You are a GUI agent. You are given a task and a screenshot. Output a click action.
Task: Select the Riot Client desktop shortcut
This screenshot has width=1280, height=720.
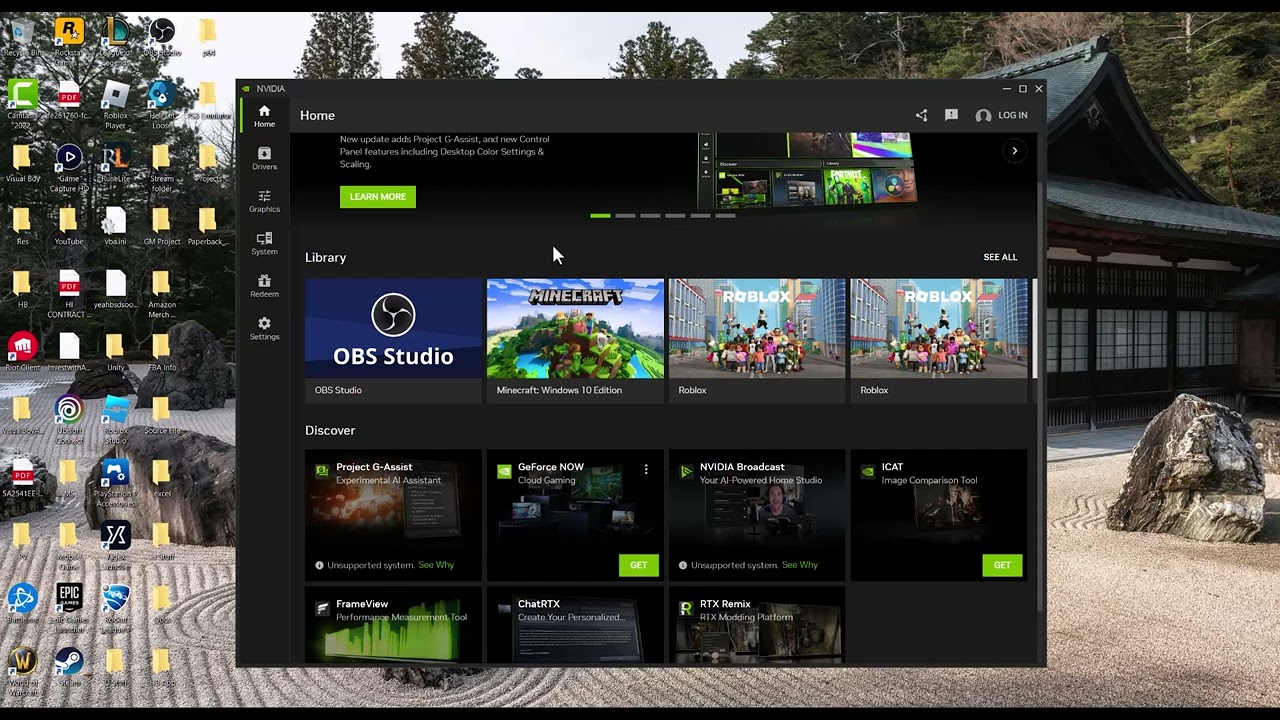22,353
